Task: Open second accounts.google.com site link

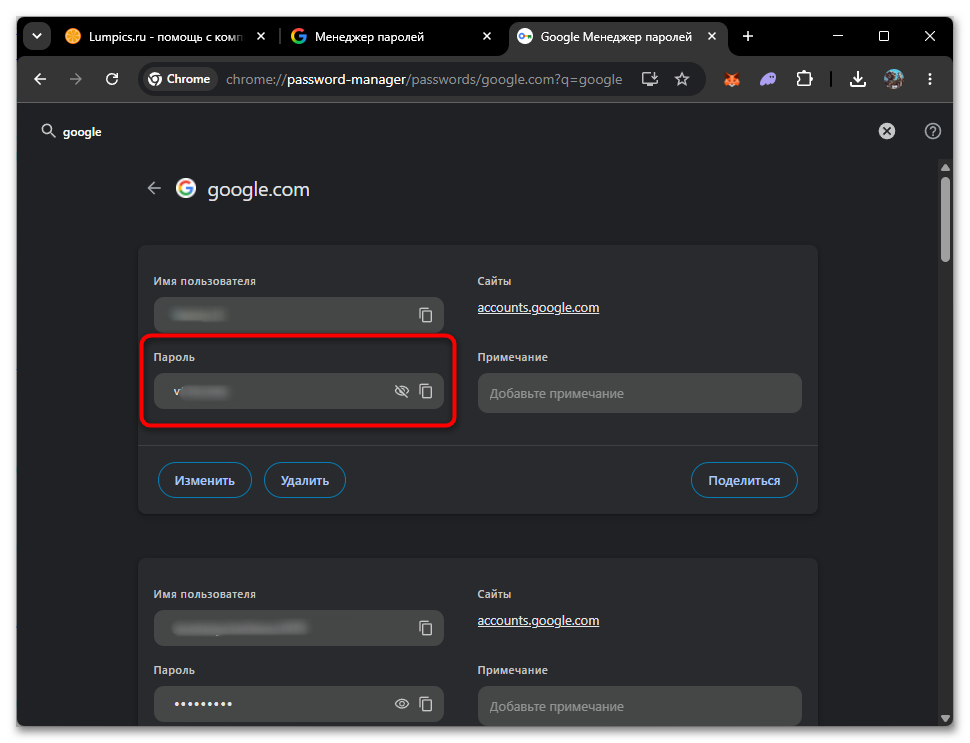Action: 538,621
